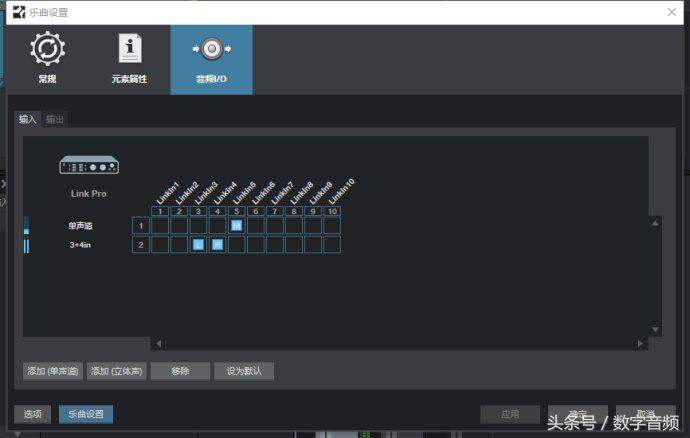Viewport: 690px width, 438px height.
Task: Close the 乐曲设置 dialog window
Action: [x=672, y=12]
